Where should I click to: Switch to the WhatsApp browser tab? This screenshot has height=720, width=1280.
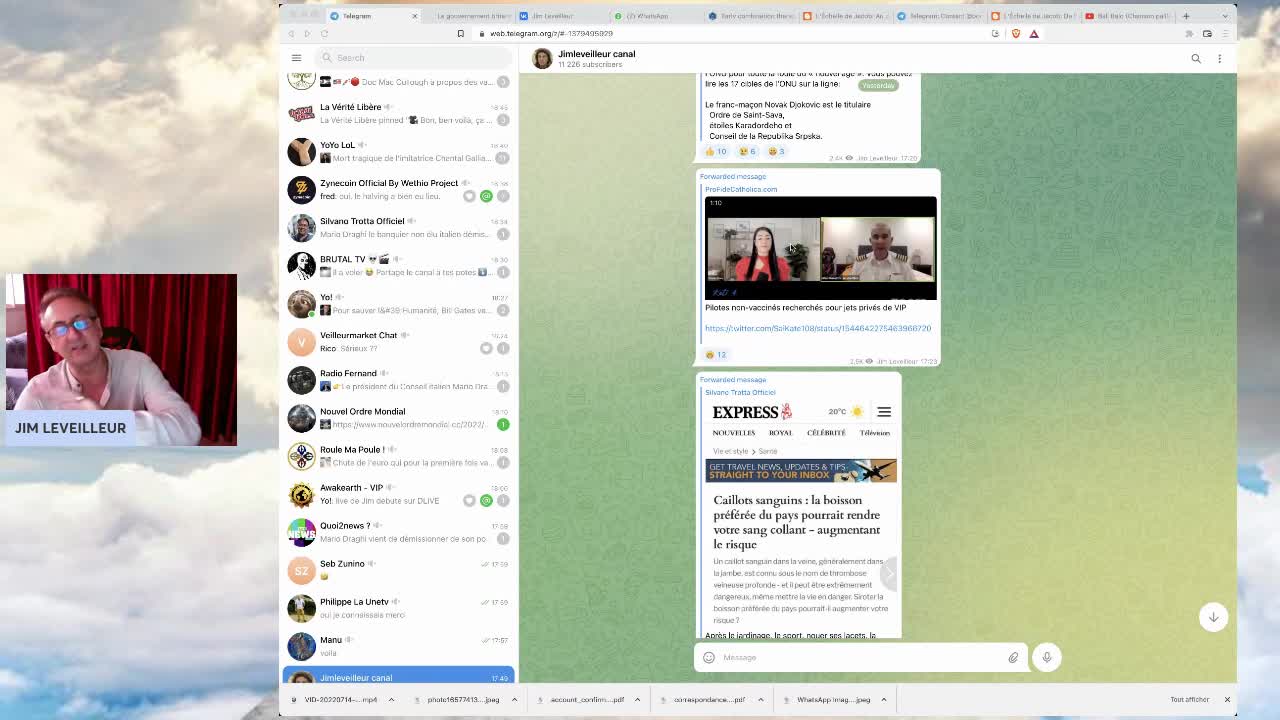coord(655,16)
